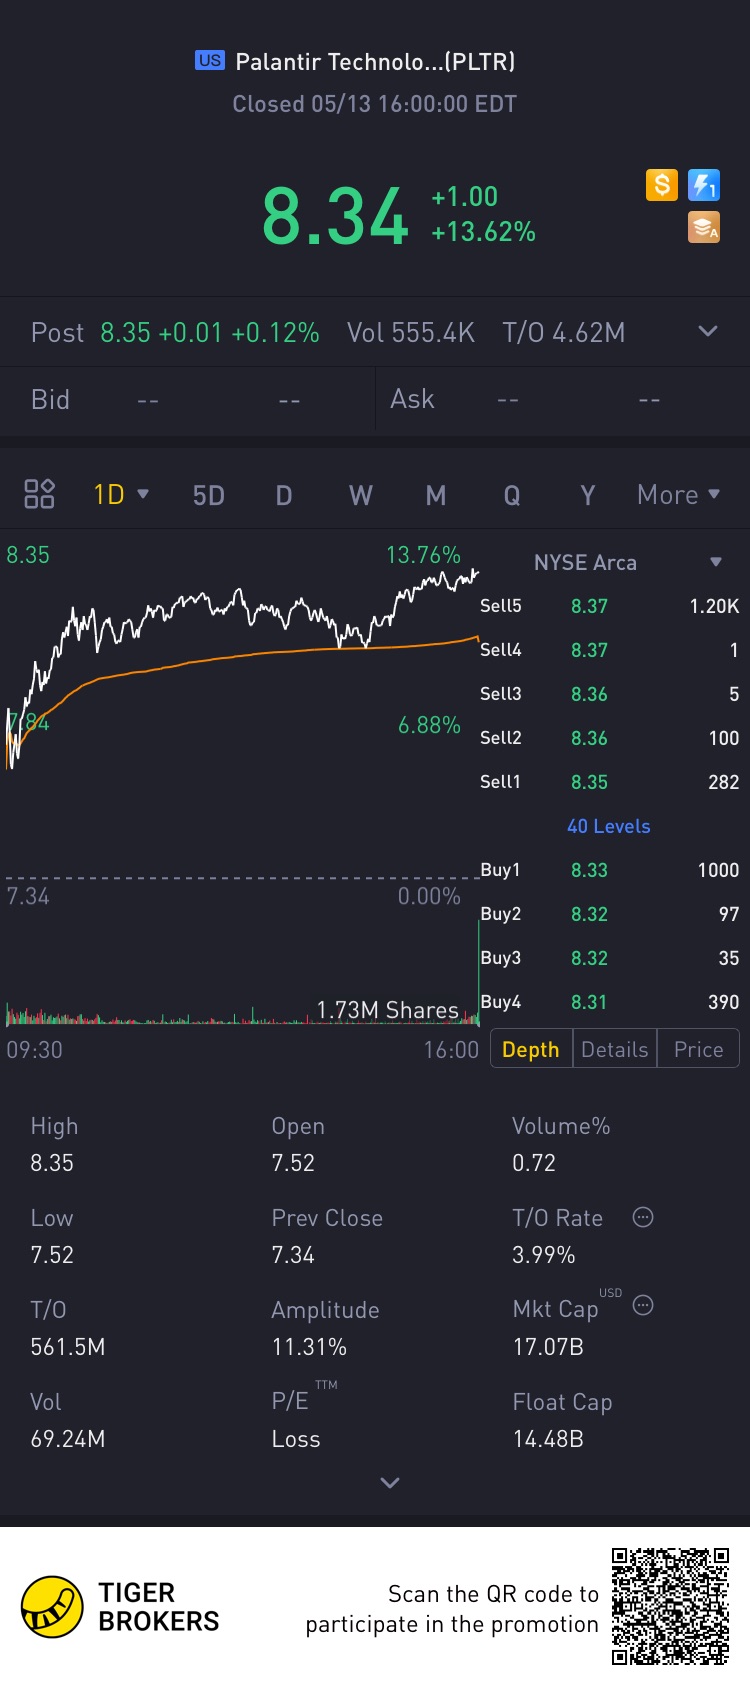Tap the Palantir Technolo...(PLTR) title

coord(375,61)
